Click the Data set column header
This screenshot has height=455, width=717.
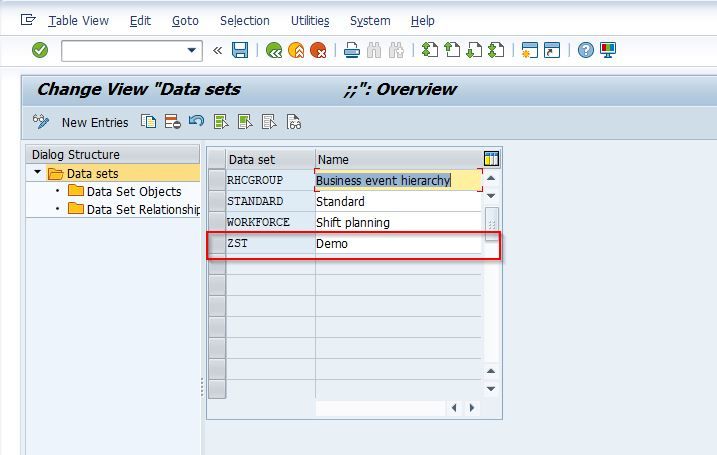[x=270, y=159]
